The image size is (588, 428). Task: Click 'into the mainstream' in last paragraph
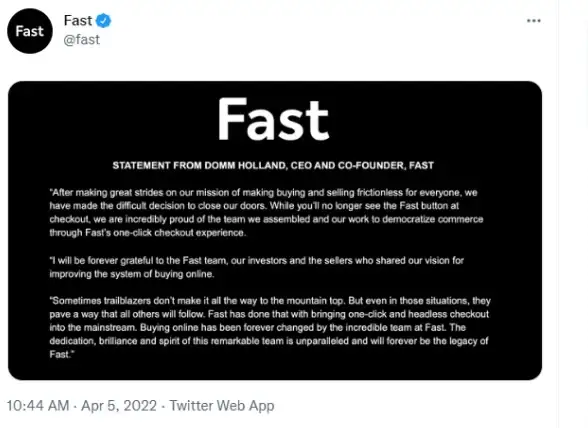tap(93, 327)
